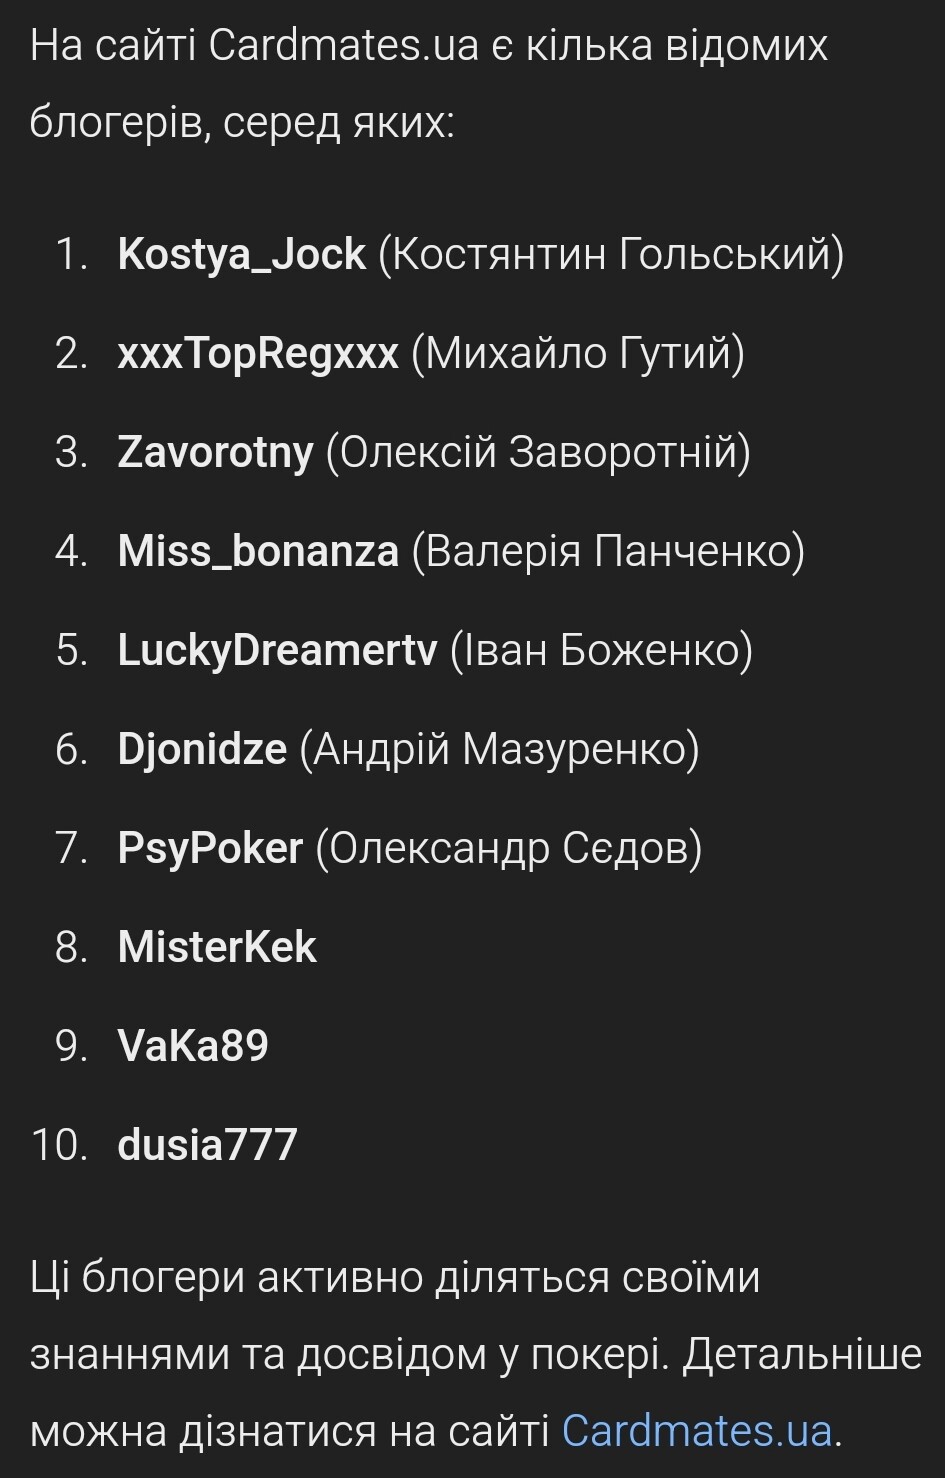
Task: Click the name Іван Боженко
Action: 601,650
